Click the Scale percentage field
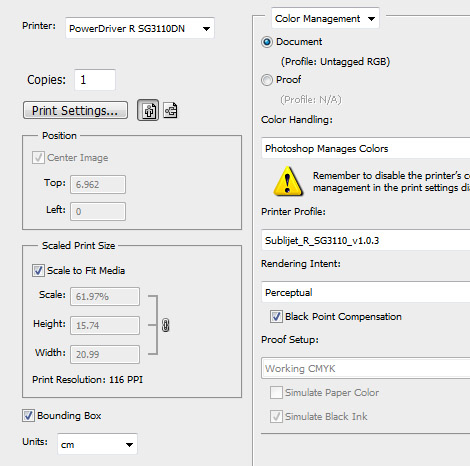The height and width of the screenshot is (466, 470). [105, 296]
